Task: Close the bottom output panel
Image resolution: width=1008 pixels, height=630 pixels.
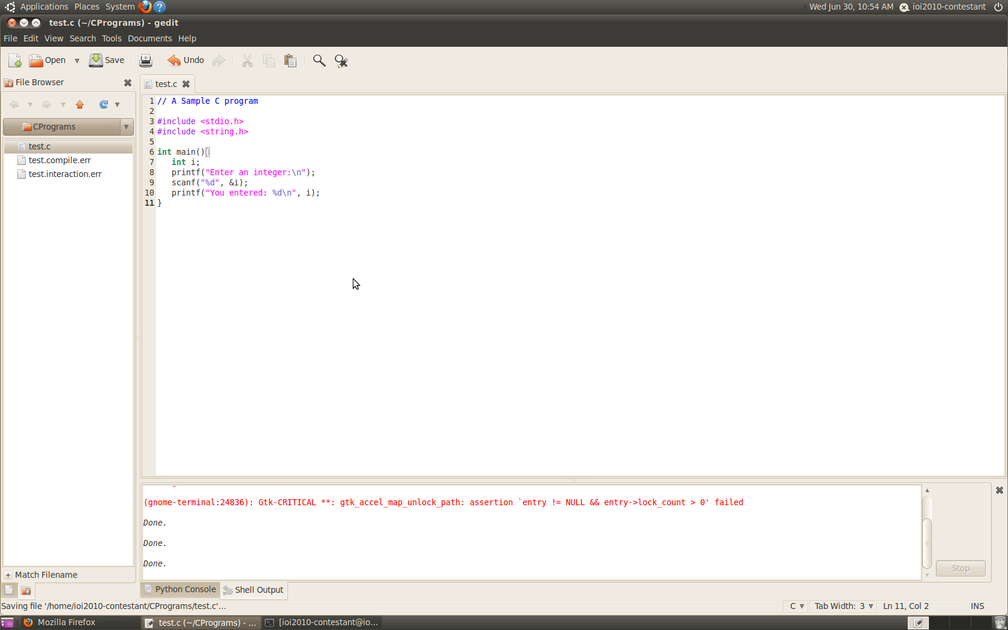Action: pyautogui.click(x=999, y=490)
